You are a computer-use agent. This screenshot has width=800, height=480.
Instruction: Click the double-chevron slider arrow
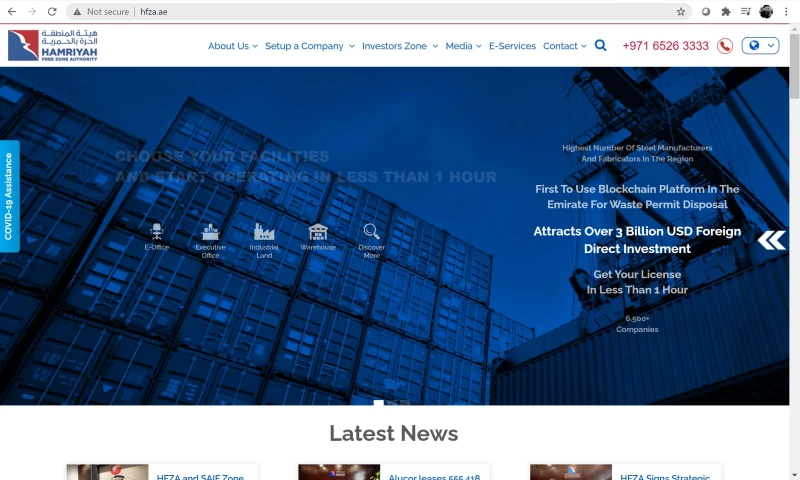tap(771, 240)
